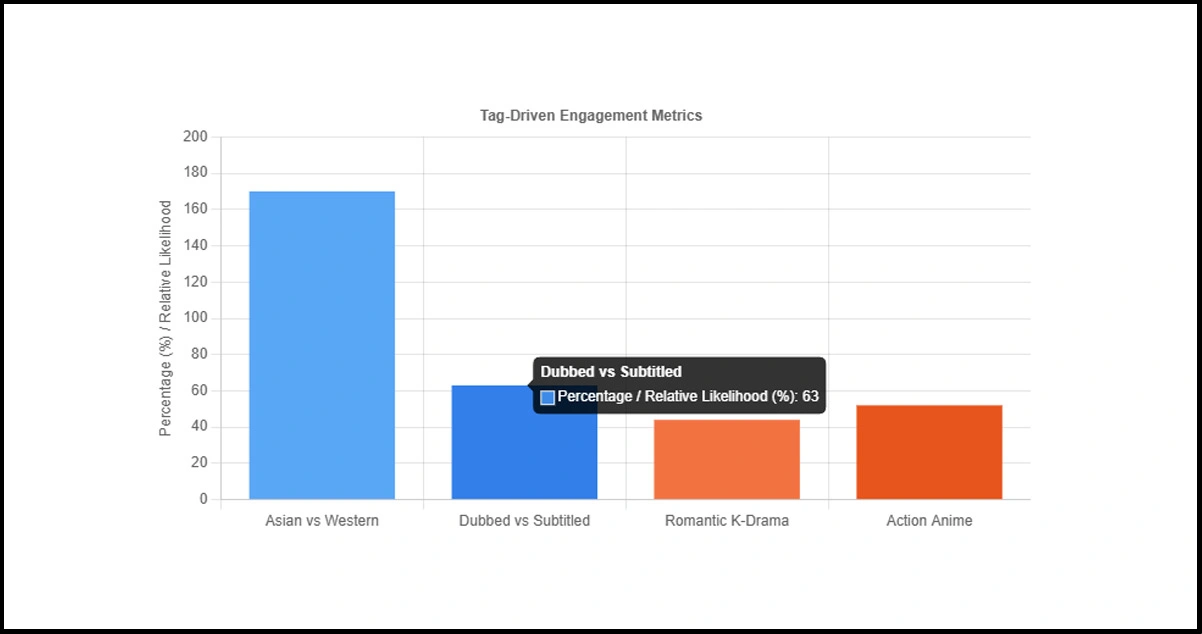The image size is (1202, 634).
Task: Click the vertical Percentage / Relative Likelihood axis title
Action: coord(166,318)
